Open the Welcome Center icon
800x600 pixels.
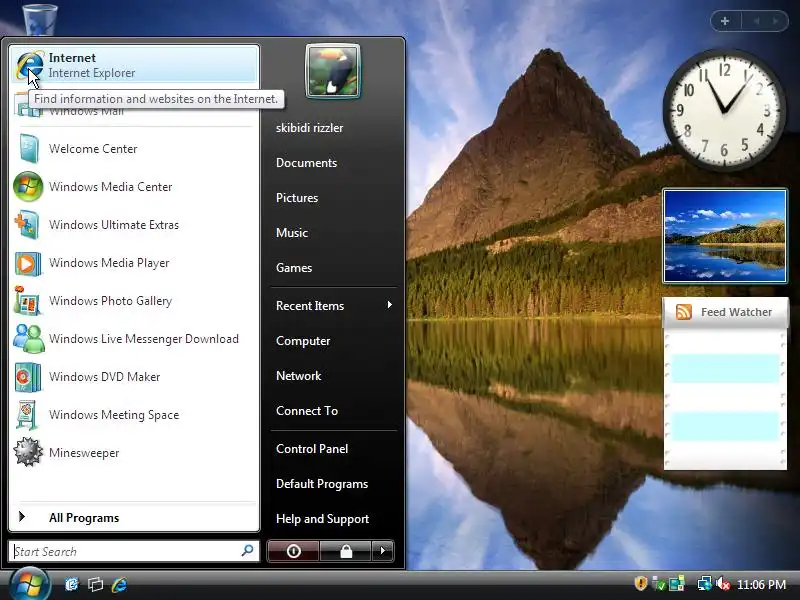click(29, 148)
